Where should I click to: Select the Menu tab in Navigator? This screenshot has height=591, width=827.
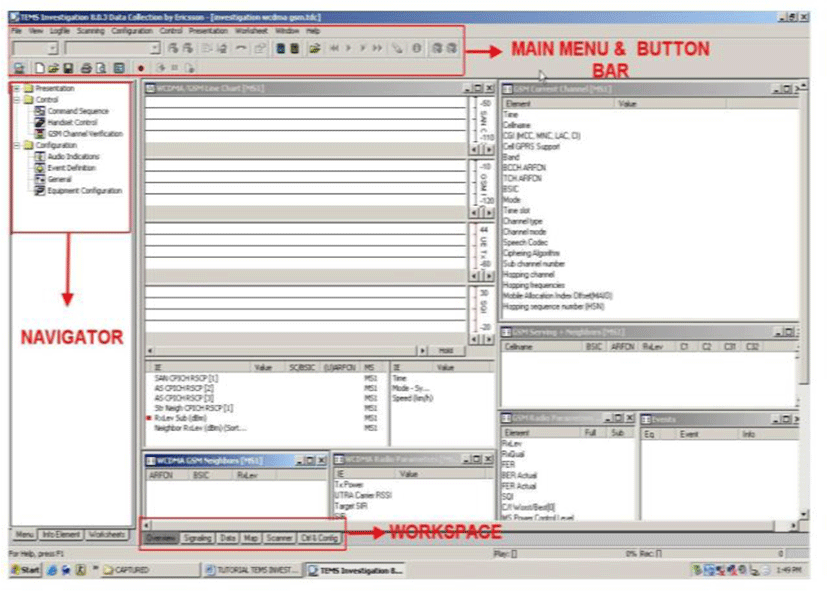tap(24, 535)
